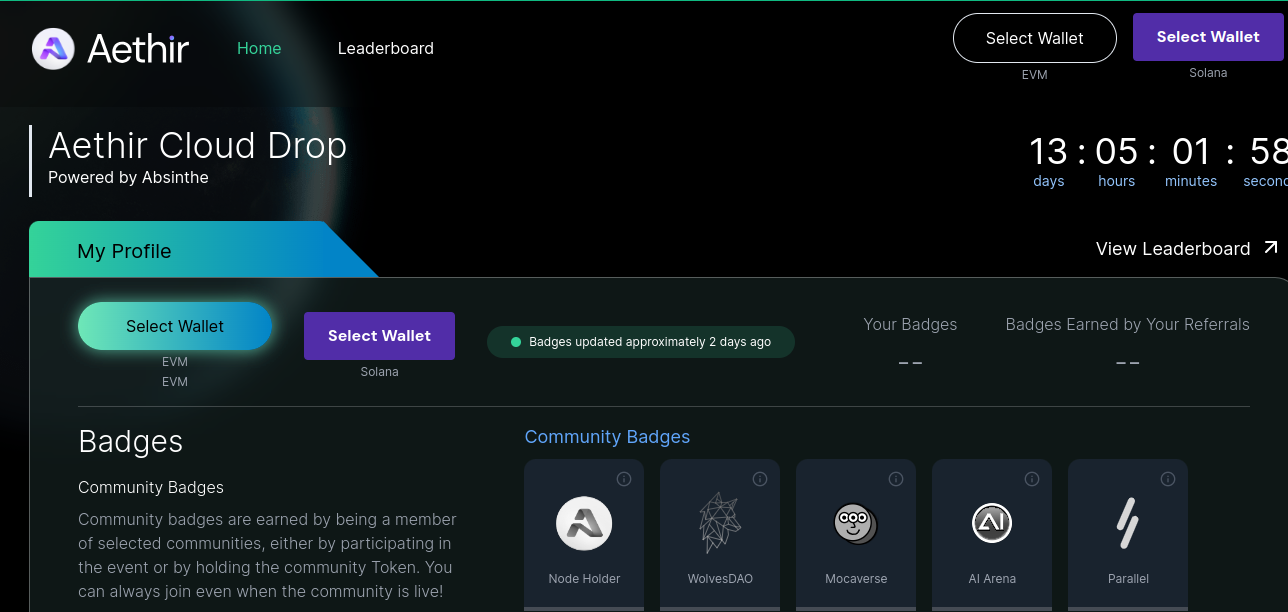Open the Node Holder badge icon
The height and width of the screenshot is (612, 1288).
(584, 524)
